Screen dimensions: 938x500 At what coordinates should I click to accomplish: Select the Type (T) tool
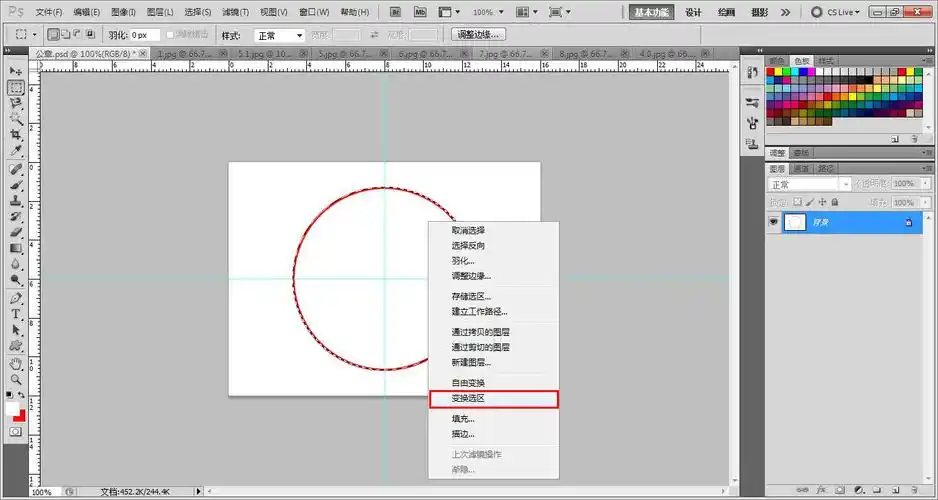[16, 314]
